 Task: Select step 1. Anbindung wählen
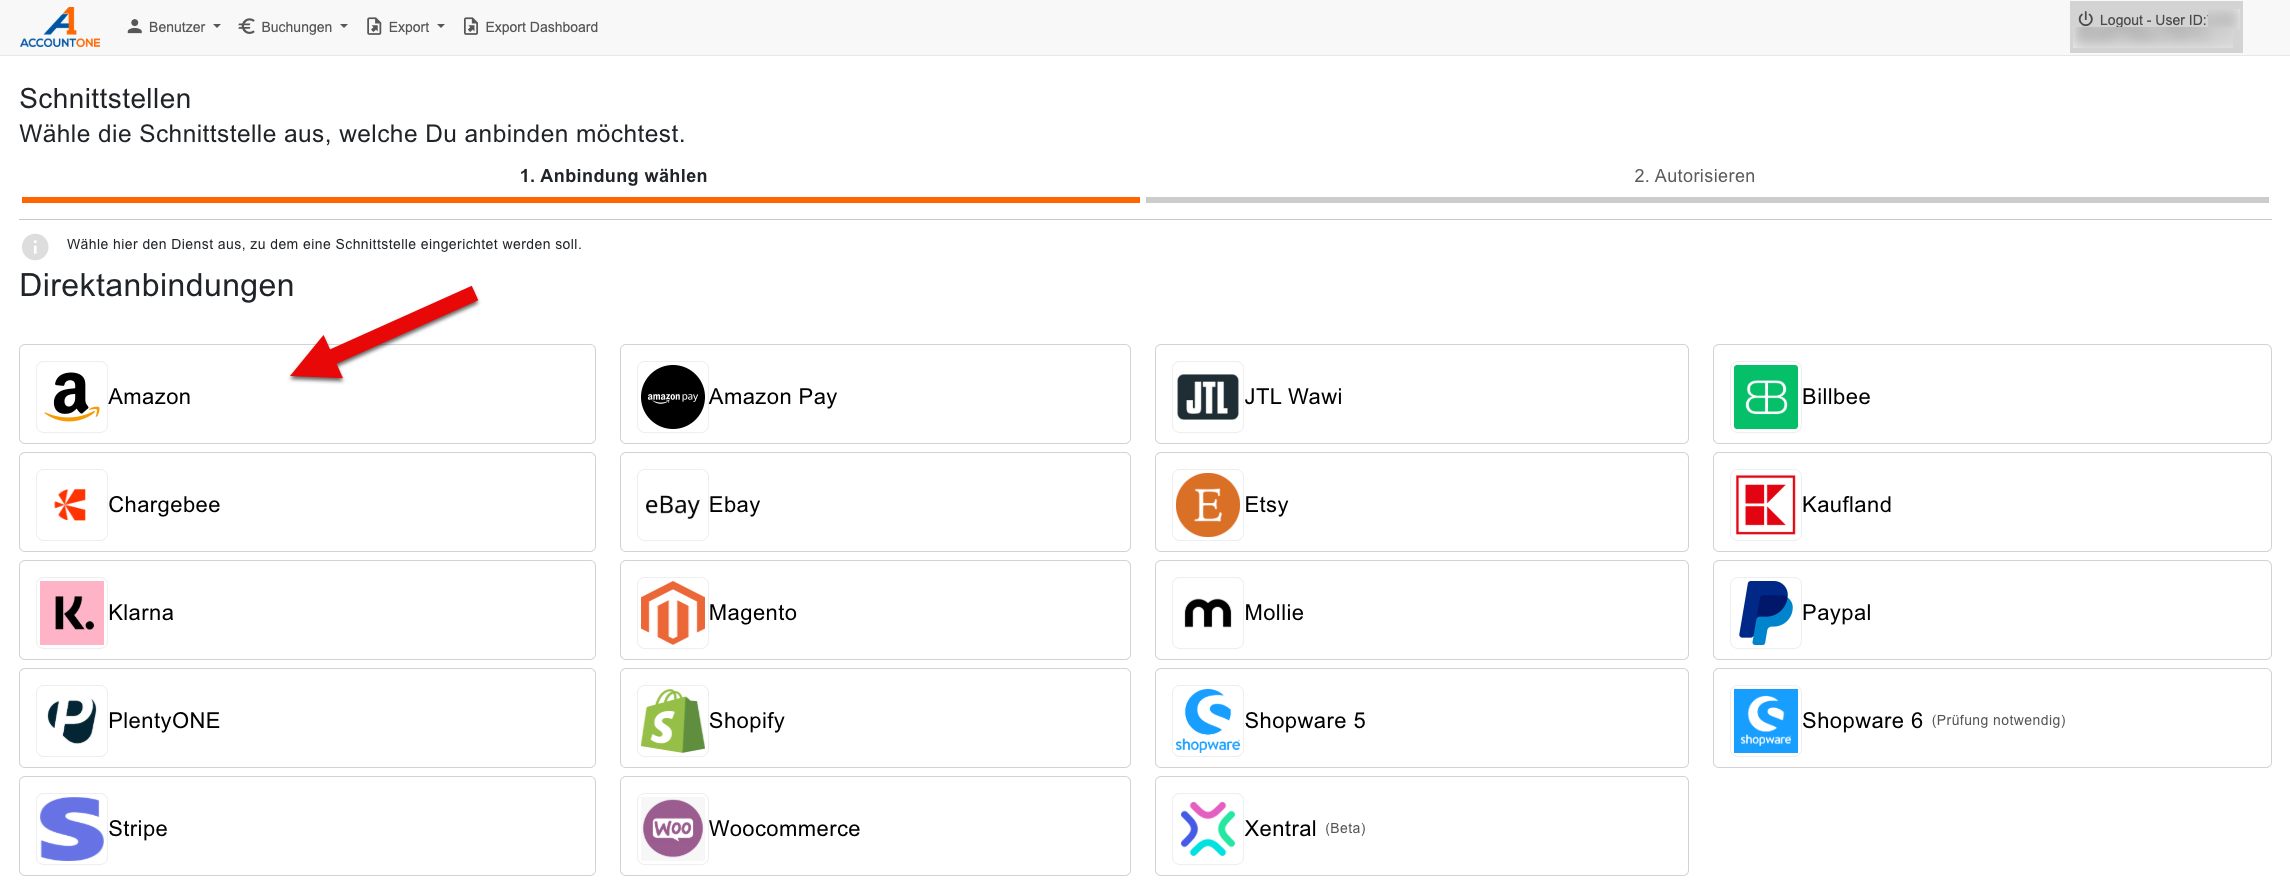613,176
